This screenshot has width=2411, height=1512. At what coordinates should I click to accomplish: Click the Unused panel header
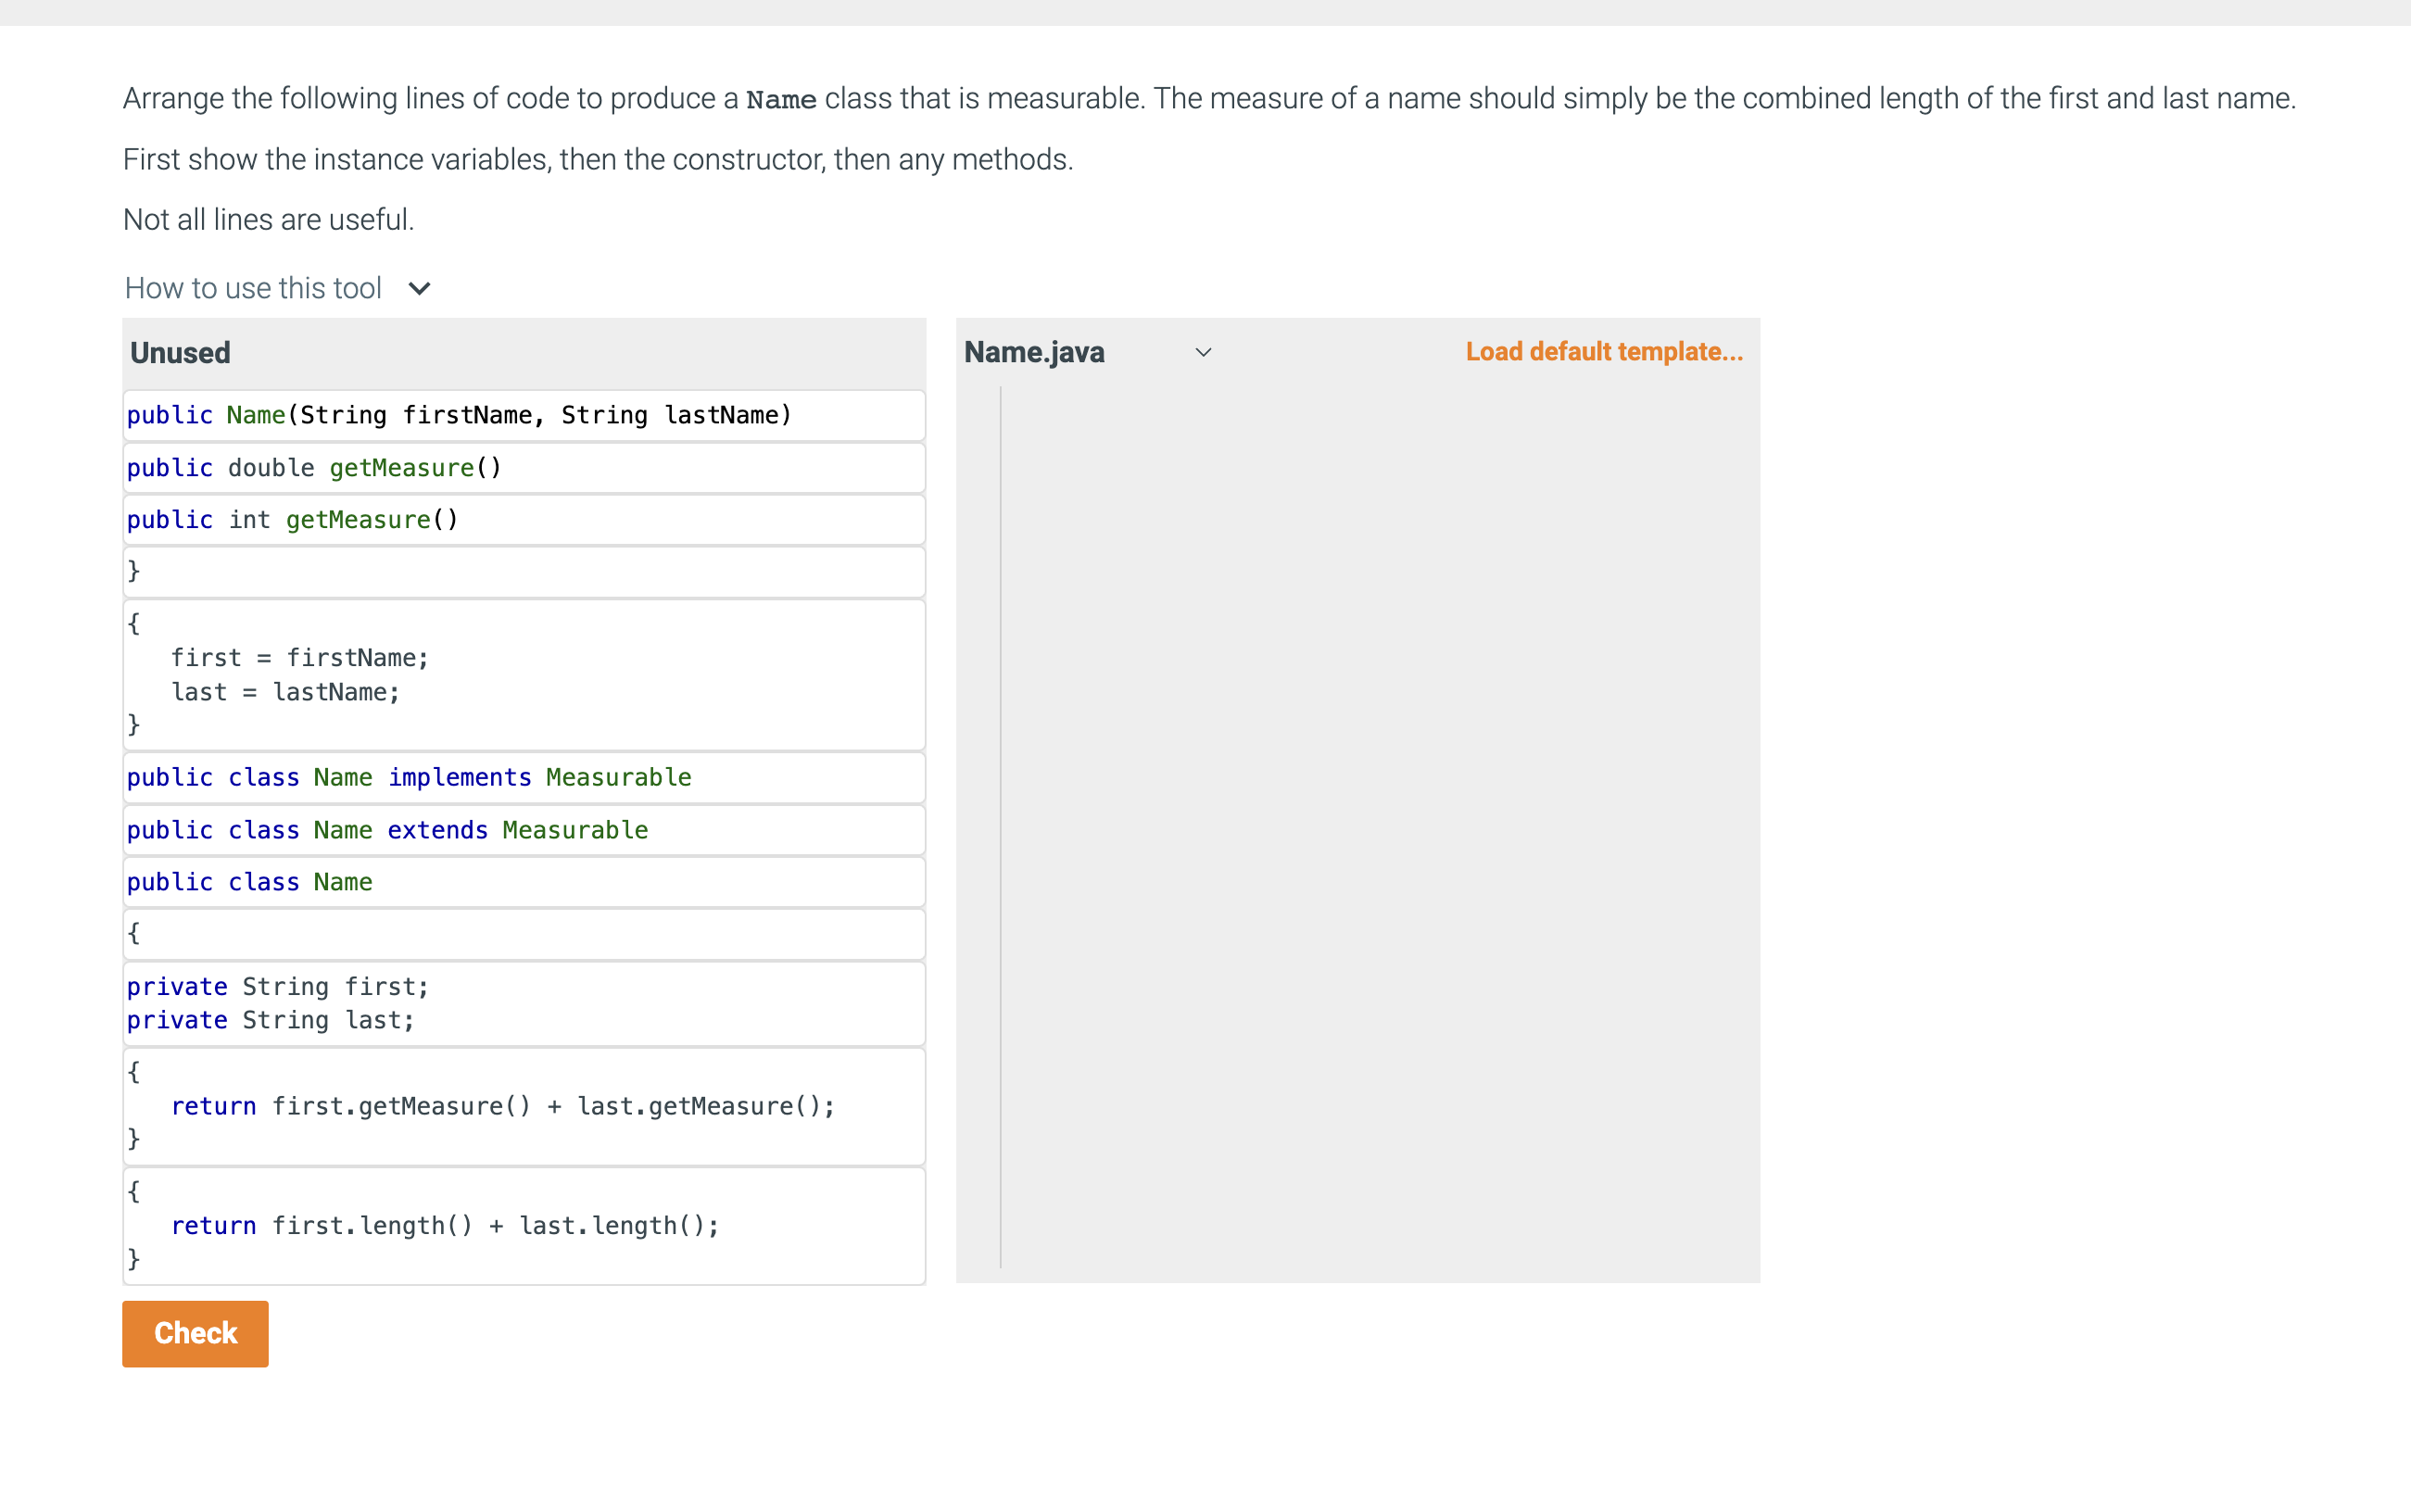coord(180,352)
